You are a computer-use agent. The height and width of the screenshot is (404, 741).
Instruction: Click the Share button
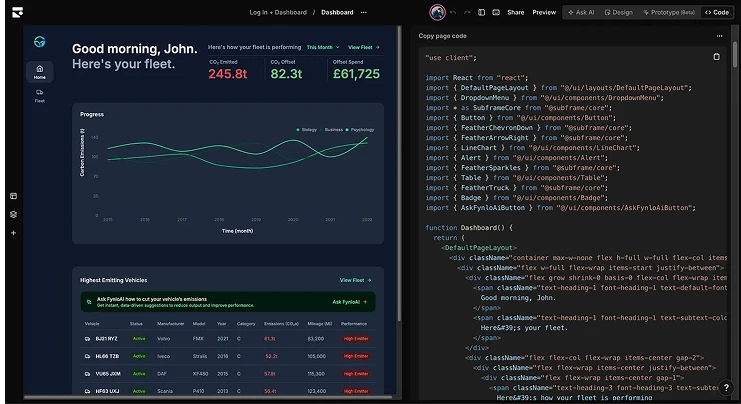pos(516,12)
